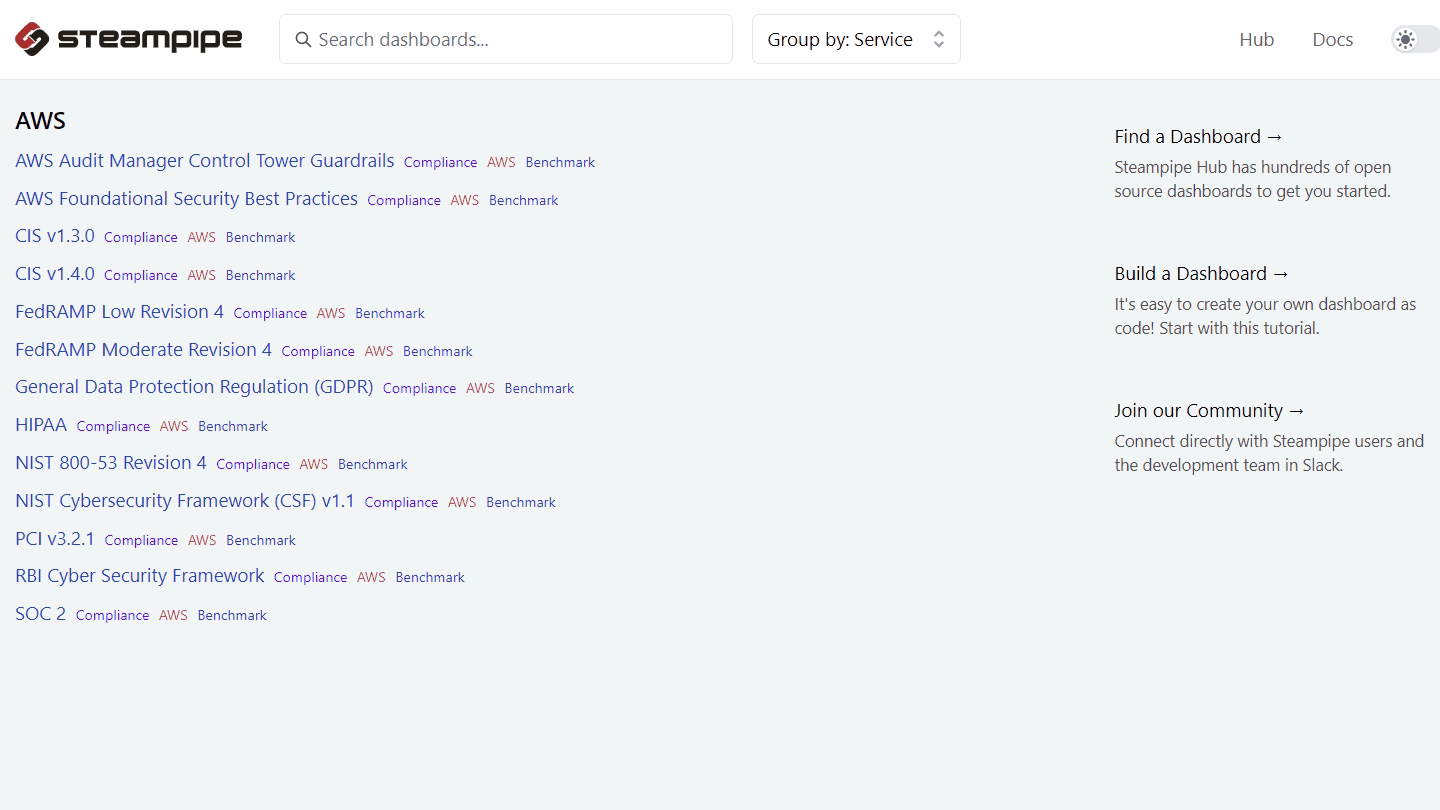The width and height of the screenshot is (1440, 810).
Task: Click Compliance tag on FedRAMP Low row
Action: tap(270, 313)
